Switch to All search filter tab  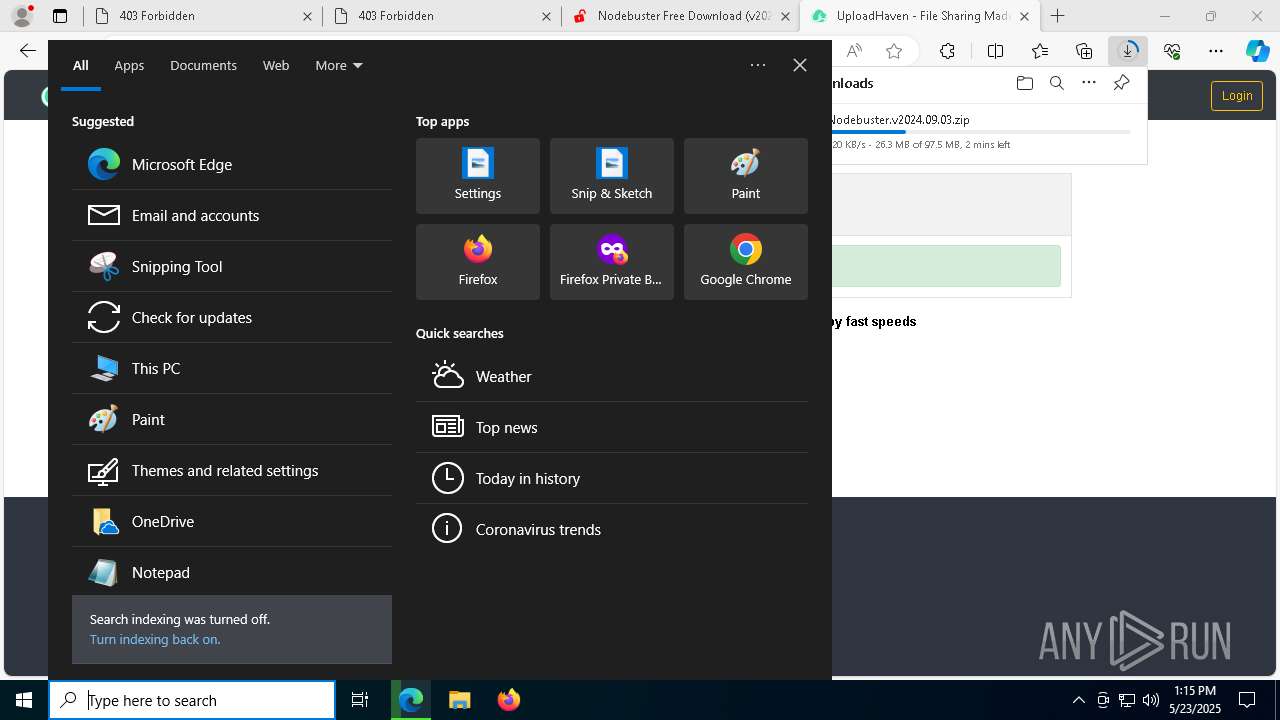pos(81,65)
